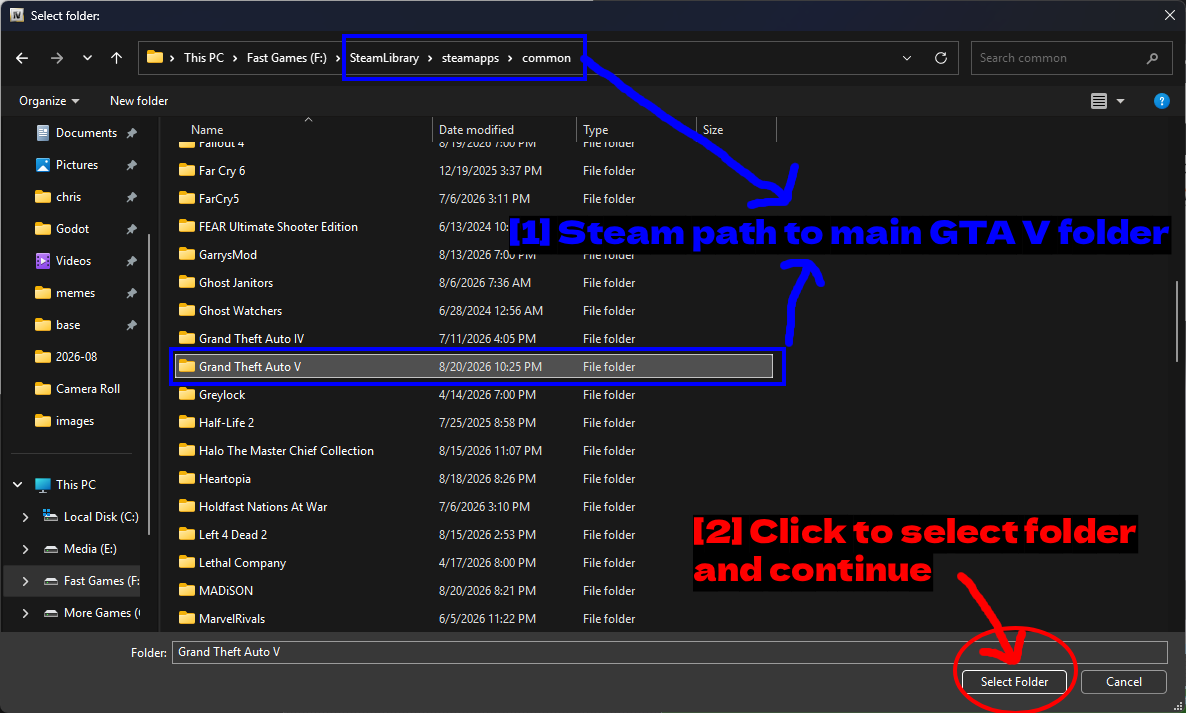Image resolution: width=1186 pixels, height=713 pixels.
Task: Open the Pictures quick access item
Action: pos(76,165)
